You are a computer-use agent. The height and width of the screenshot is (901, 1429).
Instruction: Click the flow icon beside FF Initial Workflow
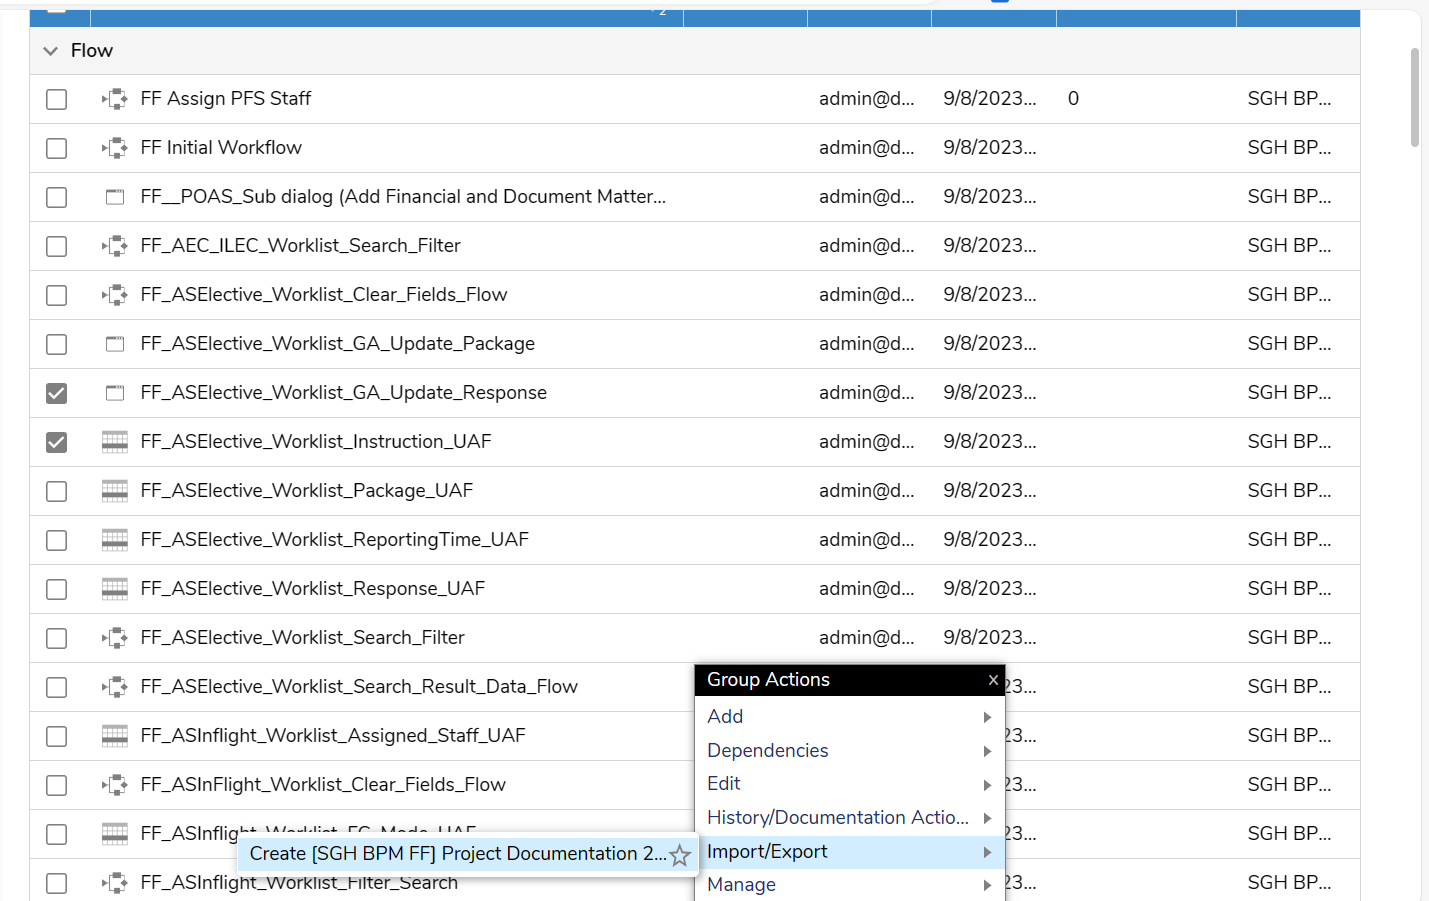point(115,148)
